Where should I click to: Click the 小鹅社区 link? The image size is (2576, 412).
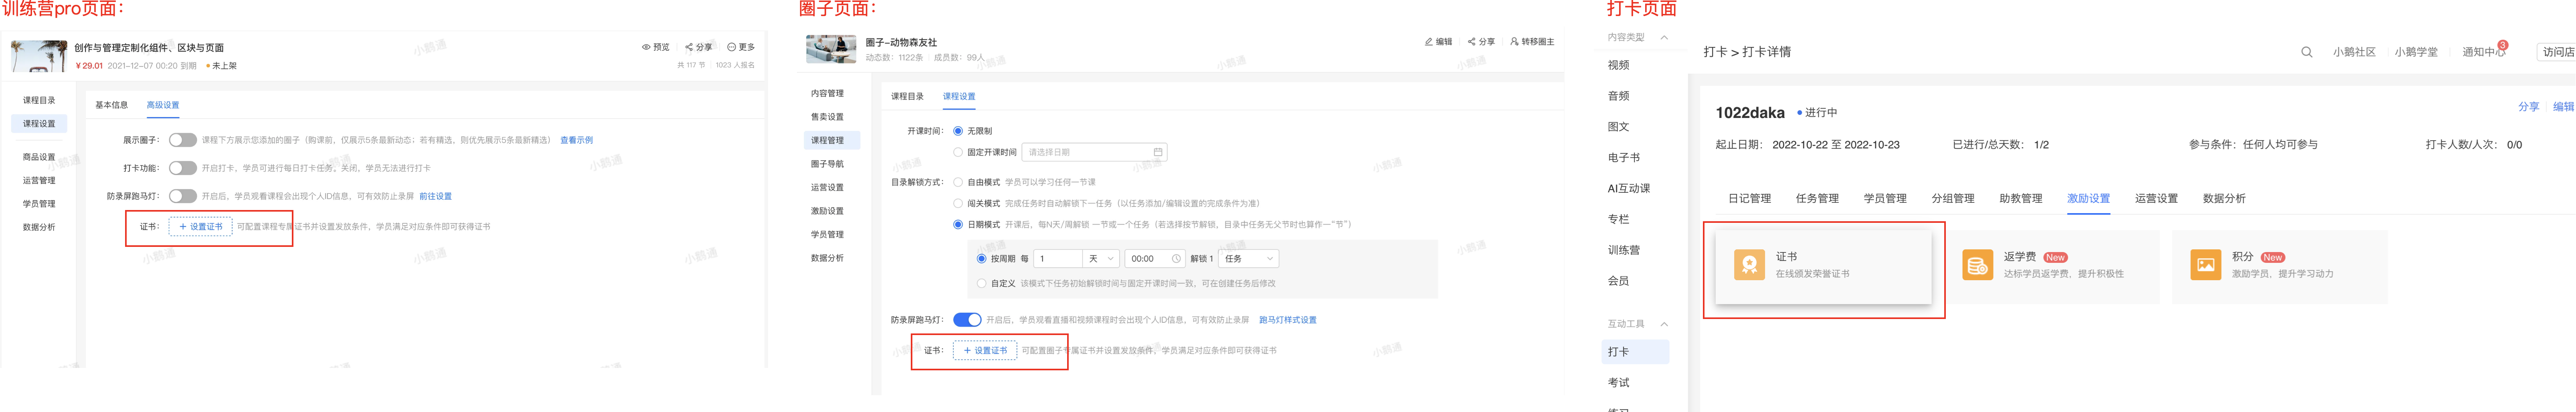2354,52
